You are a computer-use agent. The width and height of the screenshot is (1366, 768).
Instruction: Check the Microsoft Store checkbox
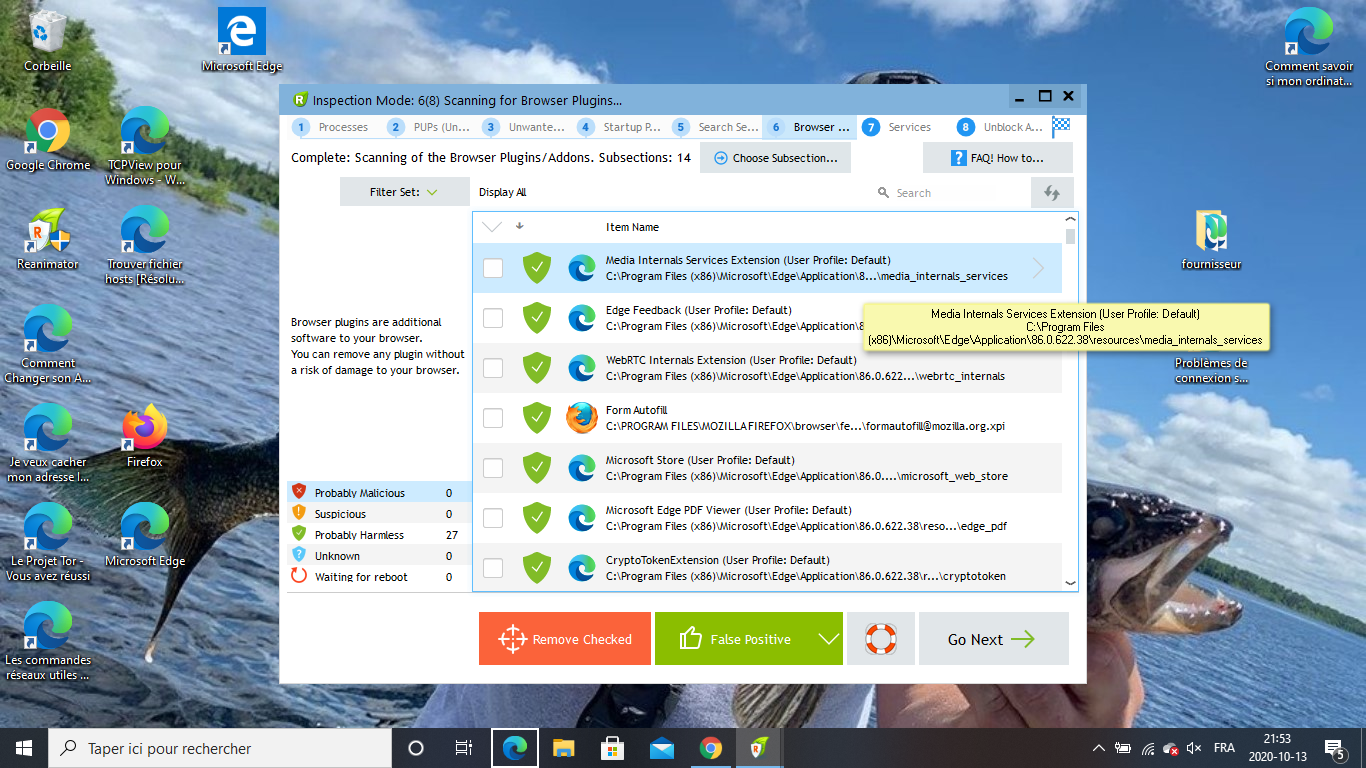pyautogui.click(x=493, y=468)
